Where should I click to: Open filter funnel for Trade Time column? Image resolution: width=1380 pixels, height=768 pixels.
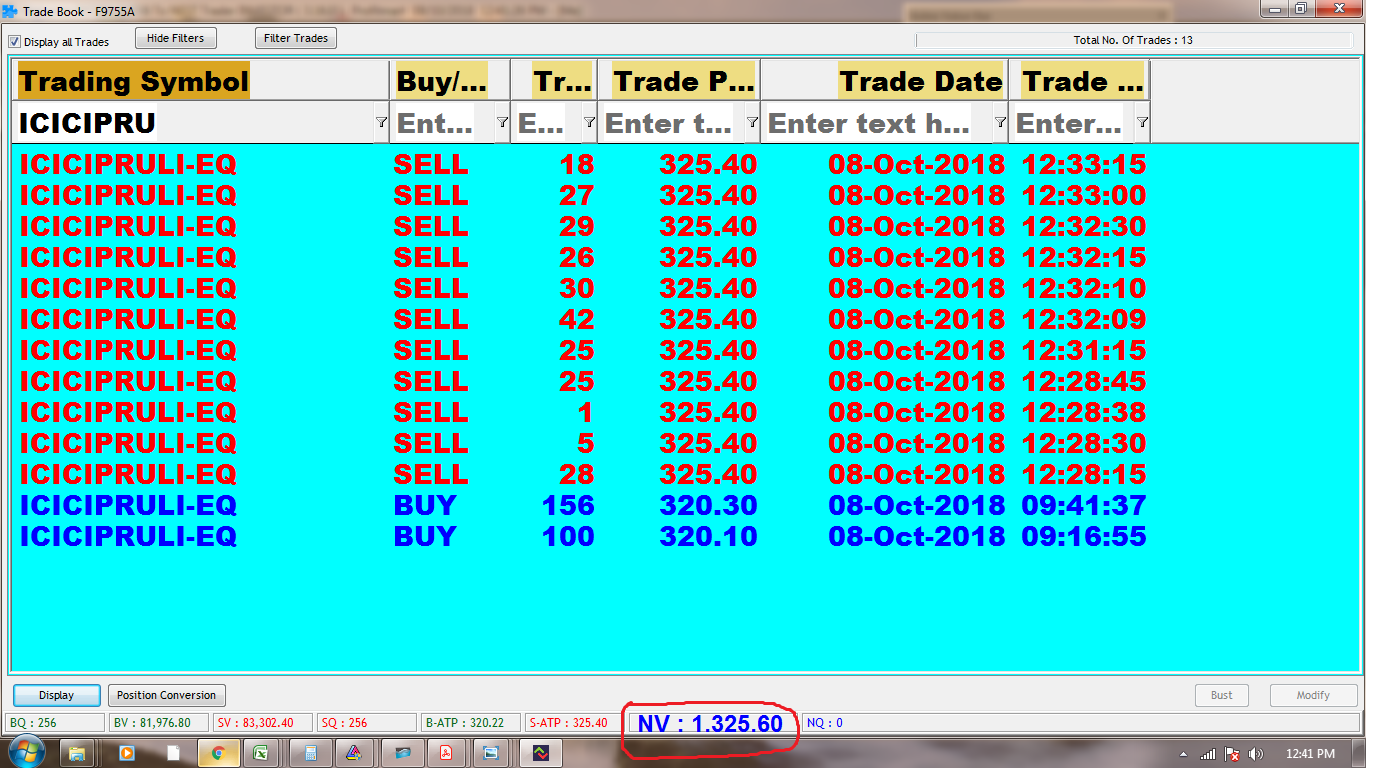[x=1142, y=122]
